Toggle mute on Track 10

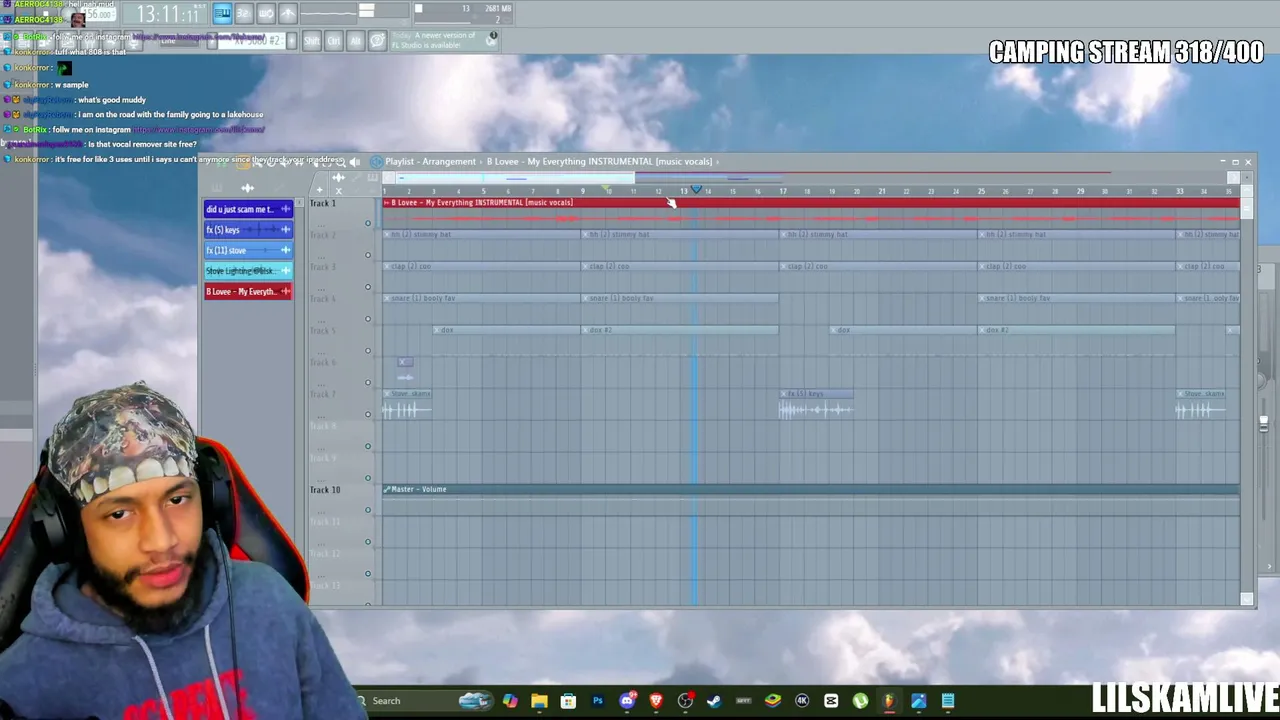click(x=368, y=510)
